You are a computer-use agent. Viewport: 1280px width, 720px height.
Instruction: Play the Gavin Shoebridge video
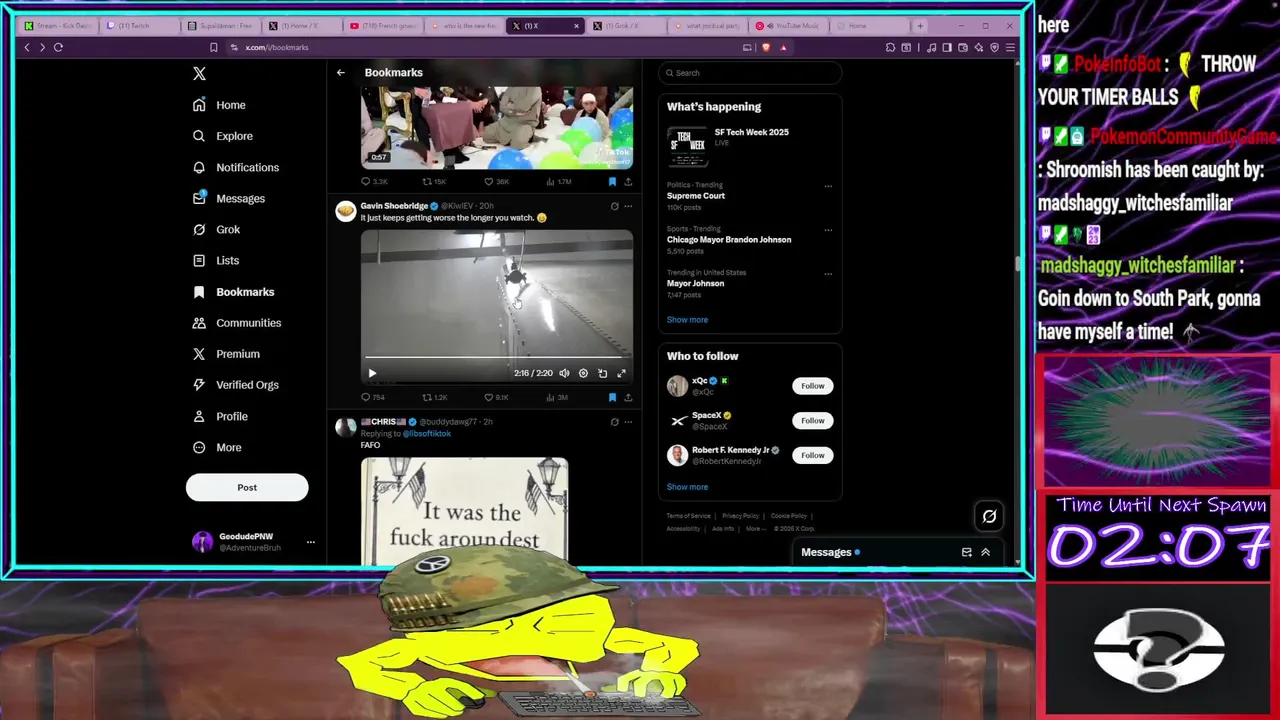click(372, 373)
